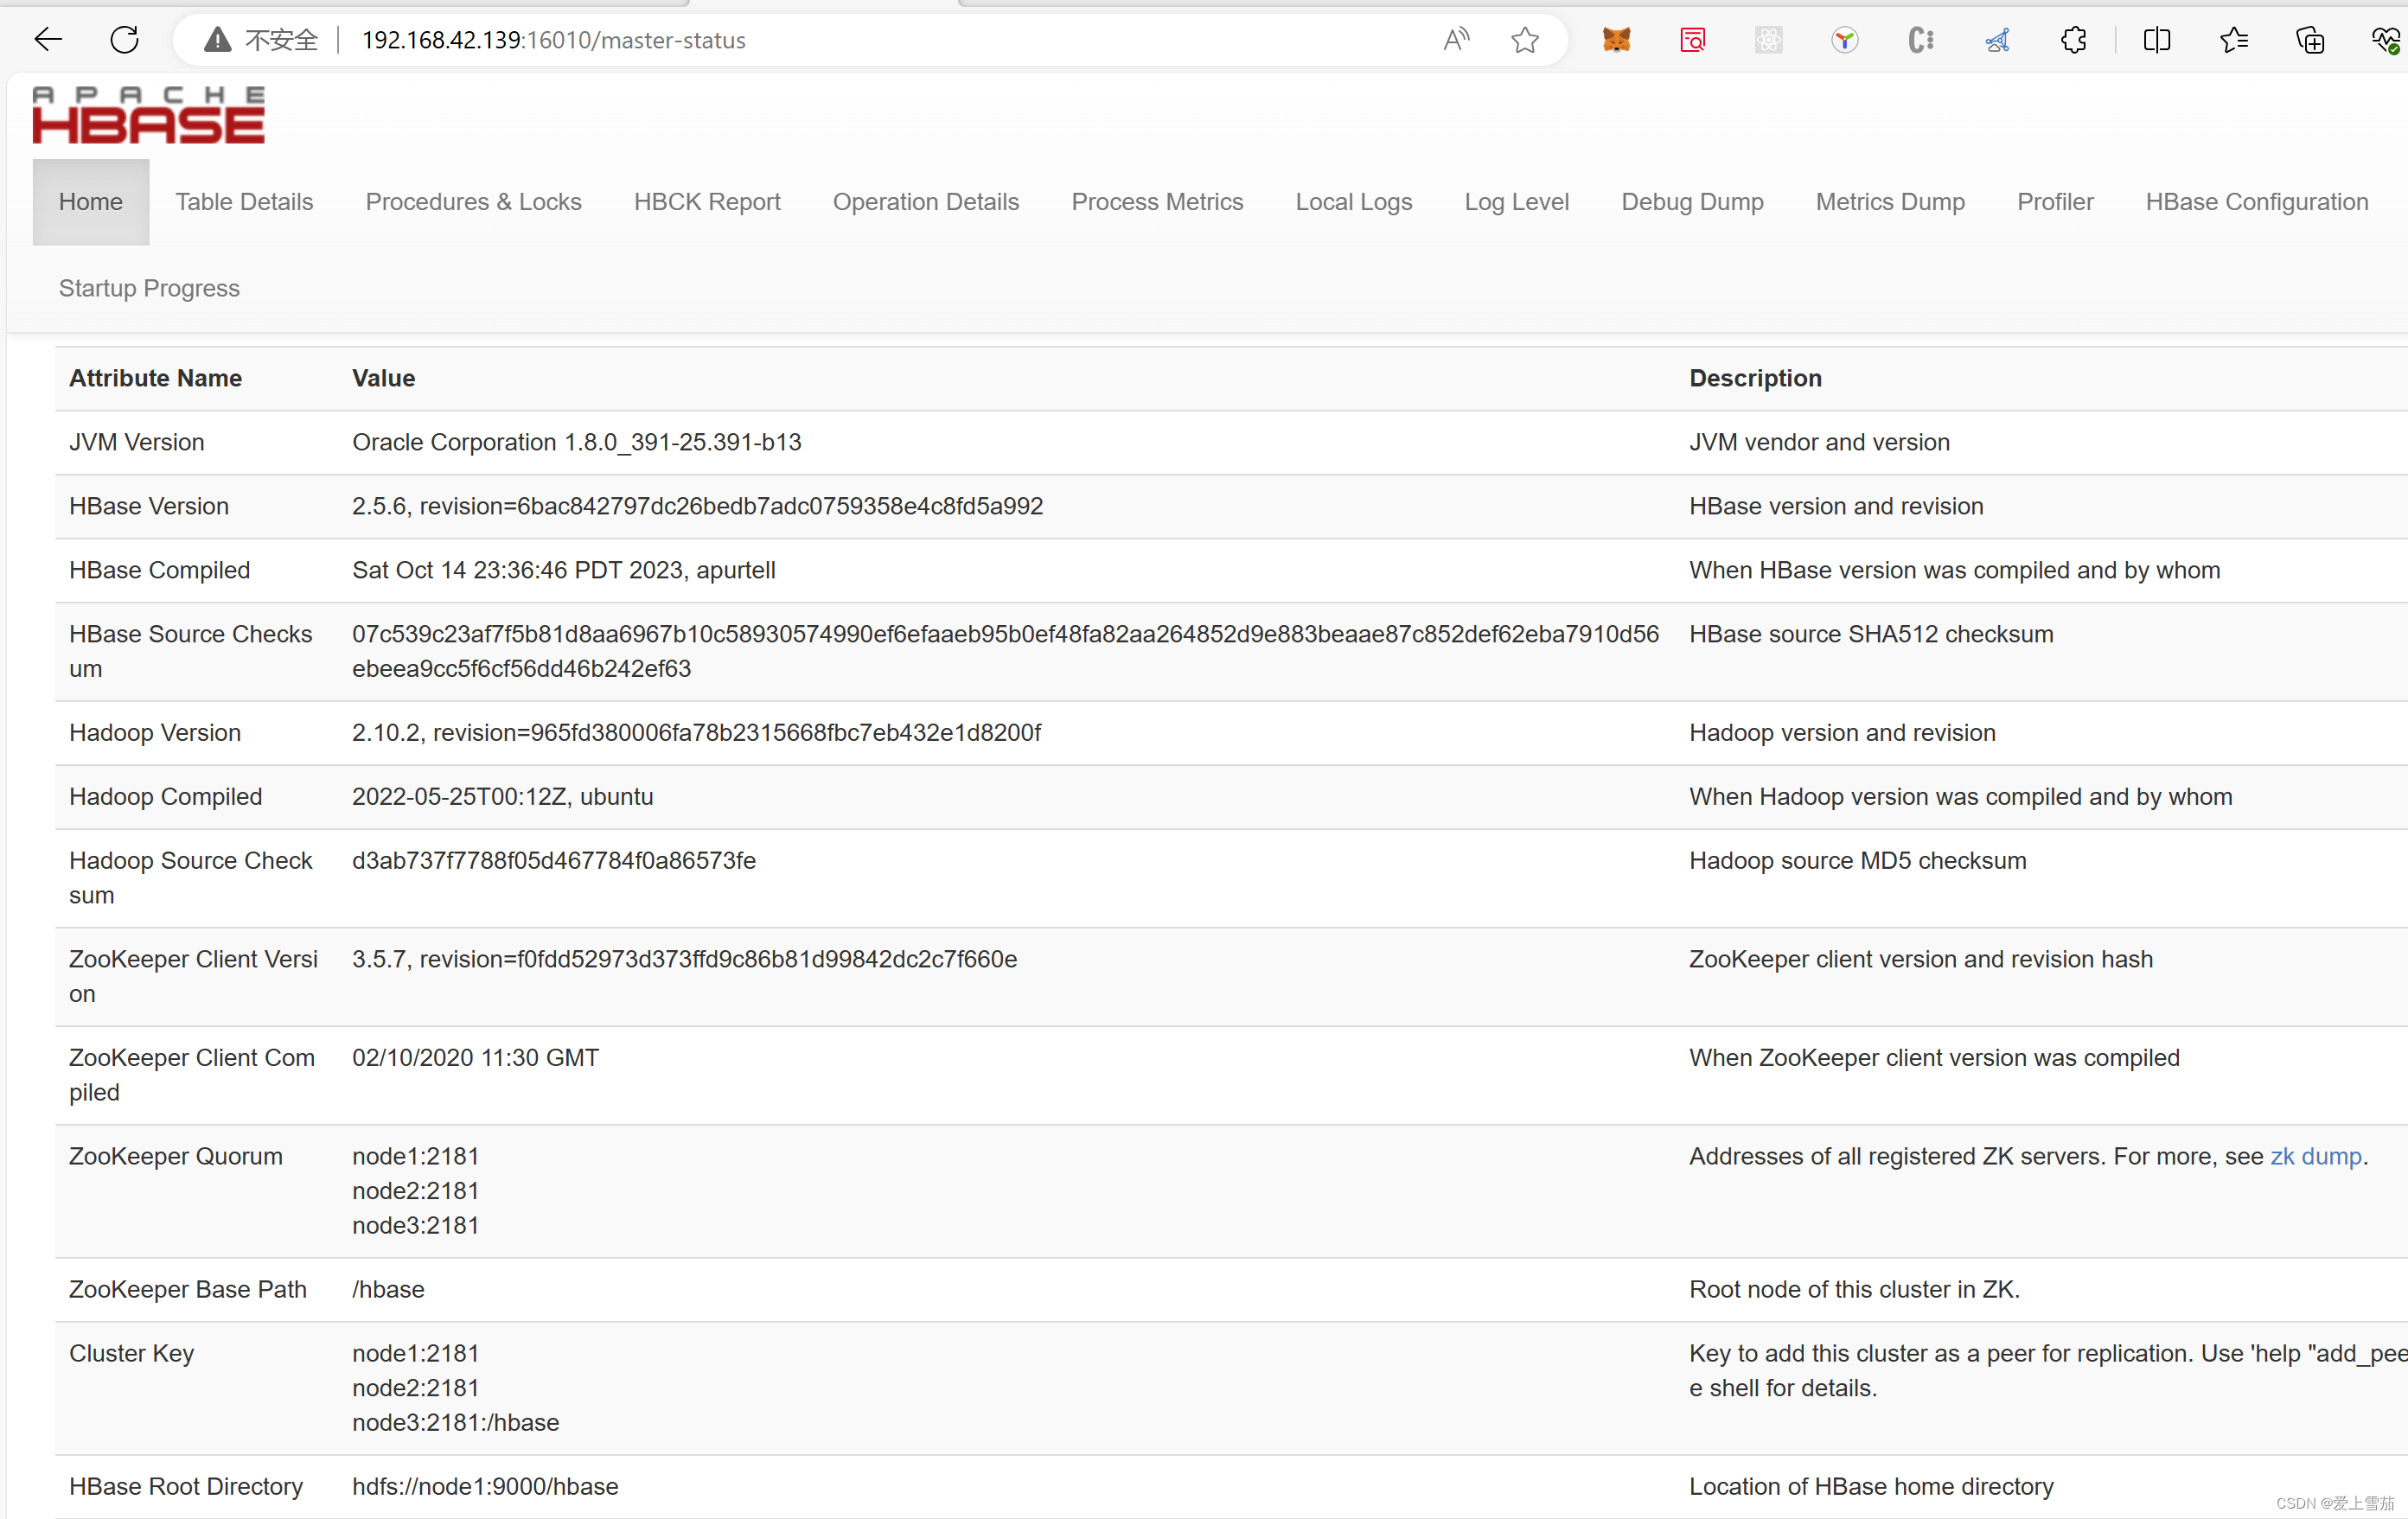The width and height of the screenshot is (2408, 1519).
Task: Open Browser essentials performance panel
Action: (x=2384, y=40)
